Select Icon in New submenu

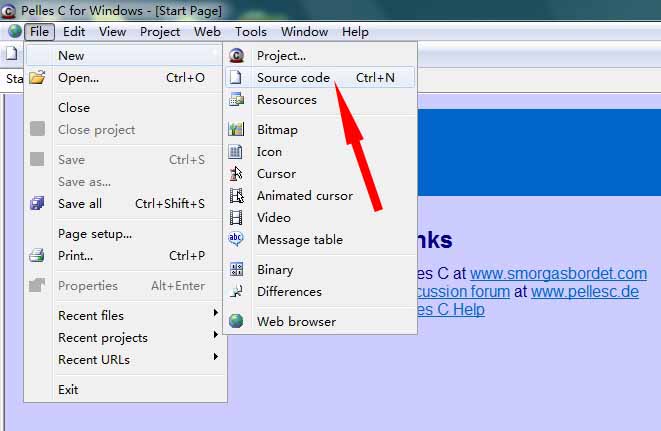pyautogui.click(x=320, y=151)
